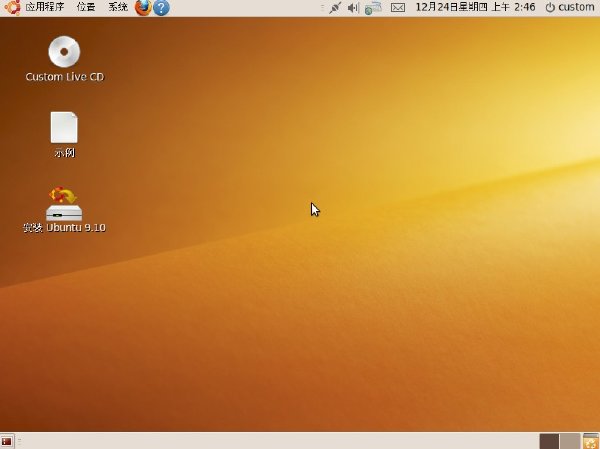Click the show desktop button in bottom panel

coord(7,441)
